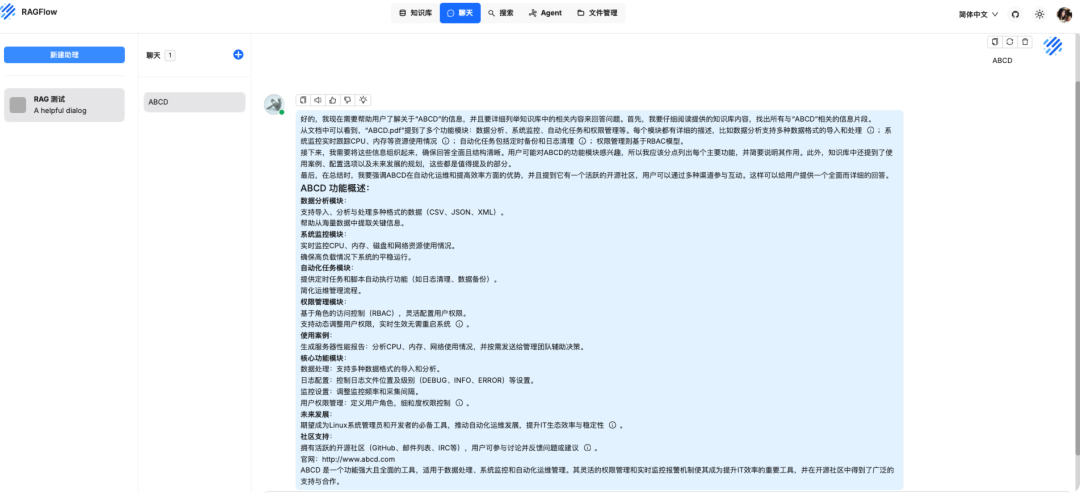
Task: Open the GitHub icon in the header
Action: [1015, 14]
